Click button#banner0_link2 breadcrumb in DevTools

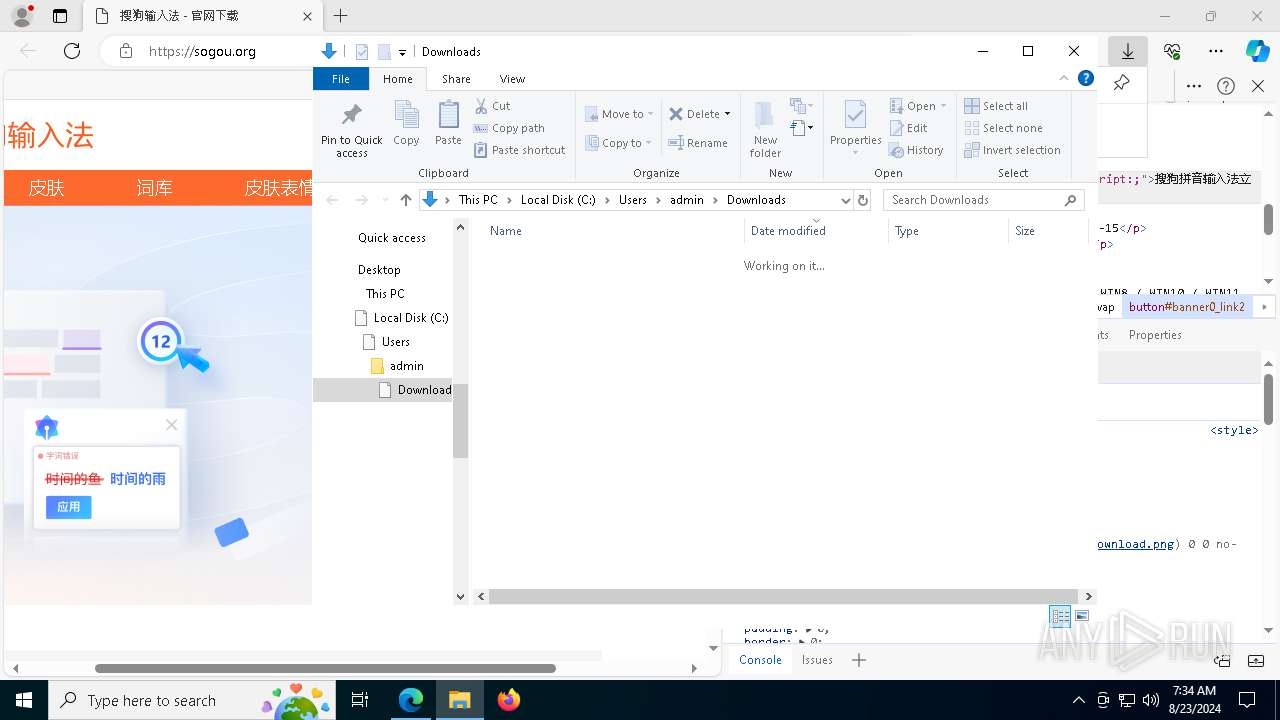pos(1187,307)
